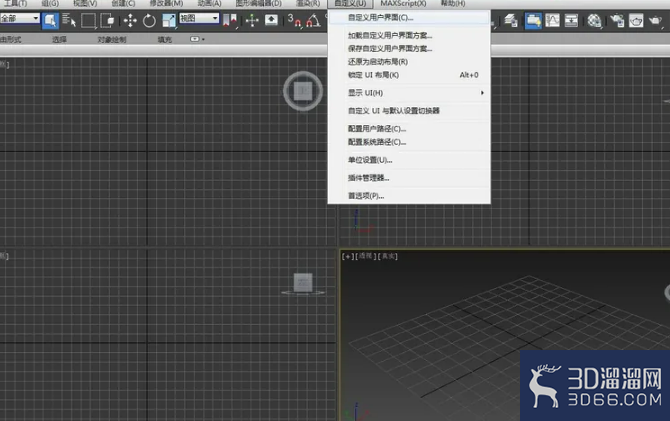Toggle the 3D Snaps button
The image size is (670, 421).
click(x=294, y=20)
